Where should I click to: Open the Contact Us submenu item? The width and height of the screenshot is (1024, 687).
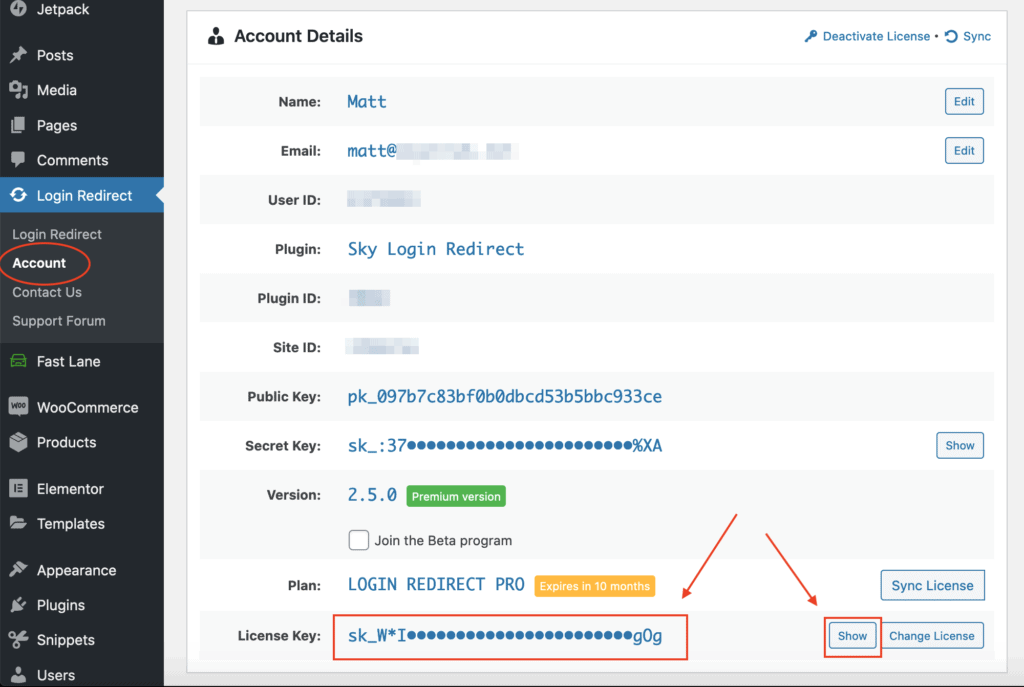pyautogui.click(x=47, y=292)
